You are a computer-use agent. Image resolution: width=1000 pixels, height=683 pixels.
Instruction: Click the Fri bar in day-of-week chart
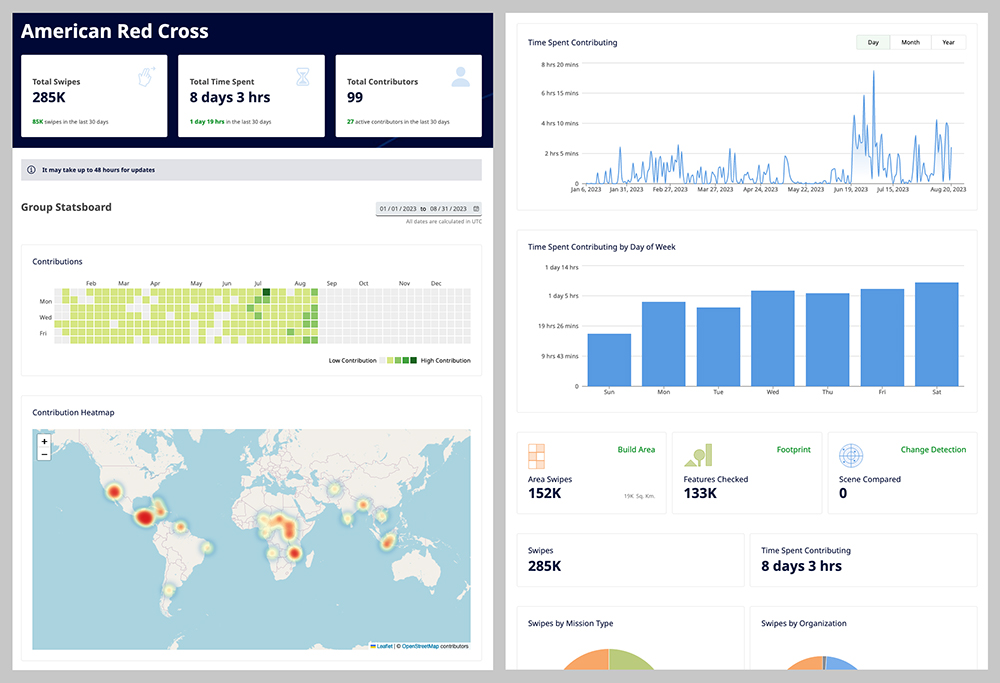882,337
